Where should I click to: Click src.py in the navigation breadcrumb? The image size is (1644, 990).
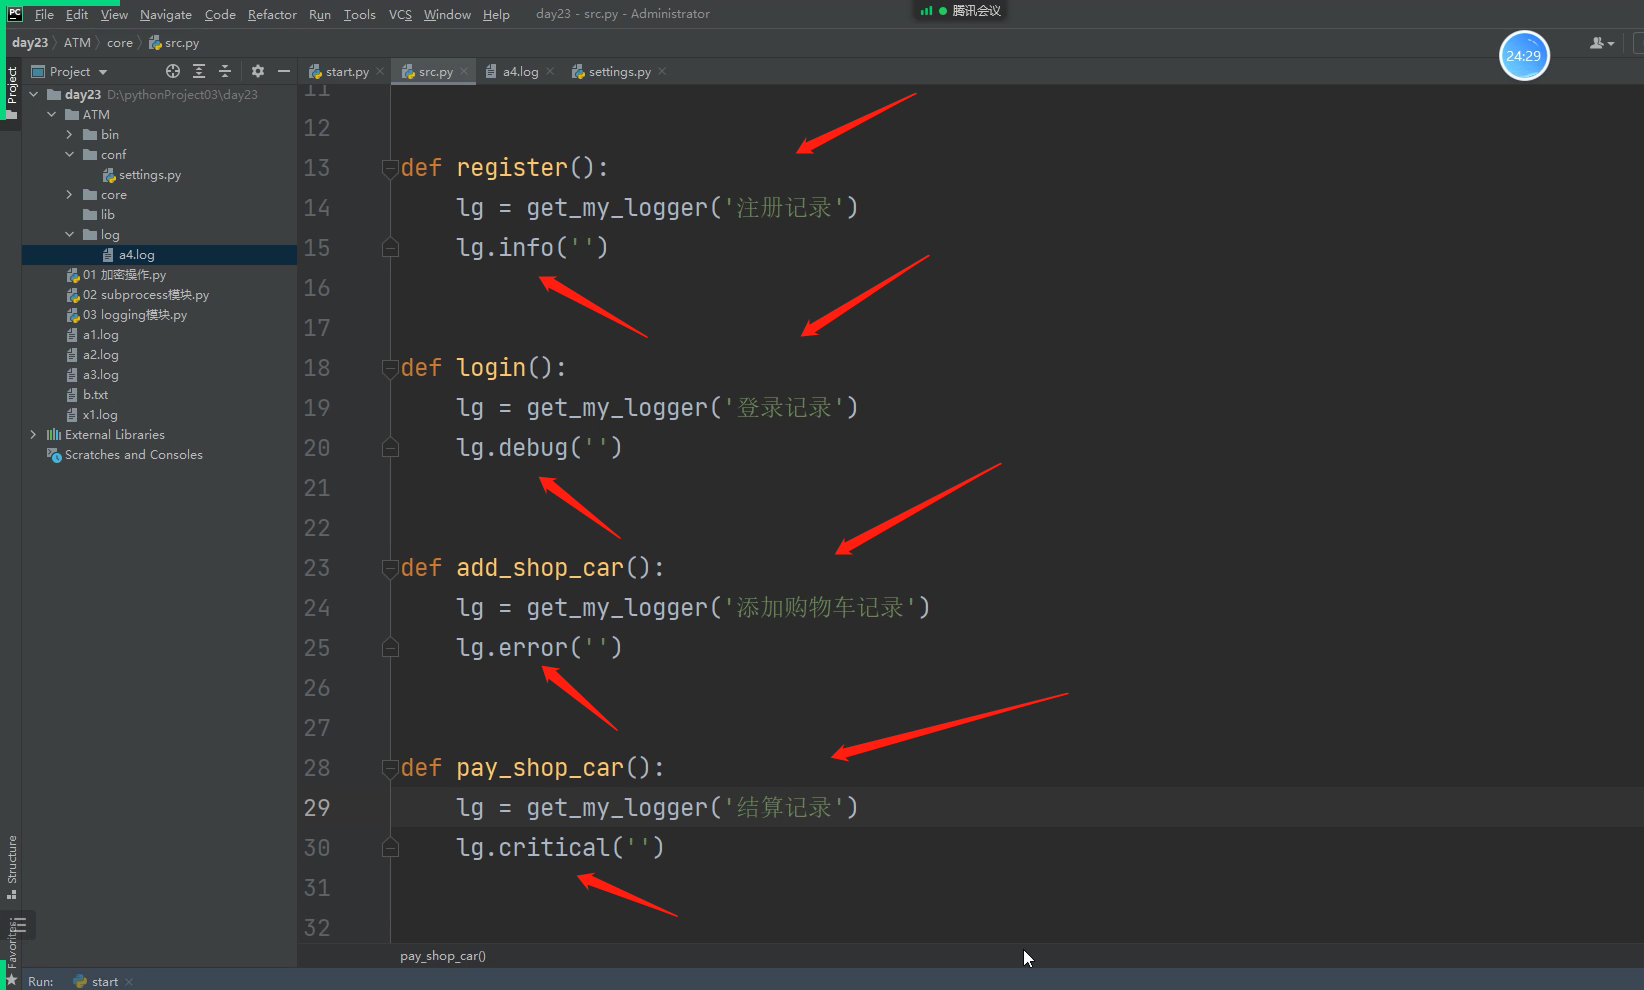[174, 43]
